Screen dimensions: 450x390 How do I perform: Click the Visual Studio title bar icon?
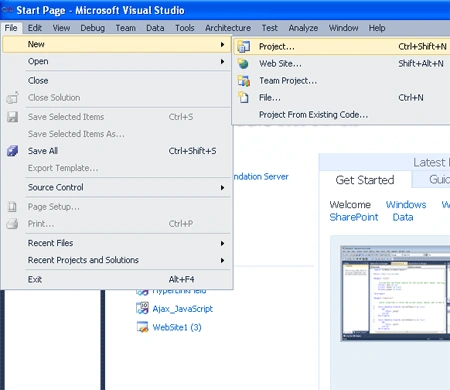(x=7, y=10)
